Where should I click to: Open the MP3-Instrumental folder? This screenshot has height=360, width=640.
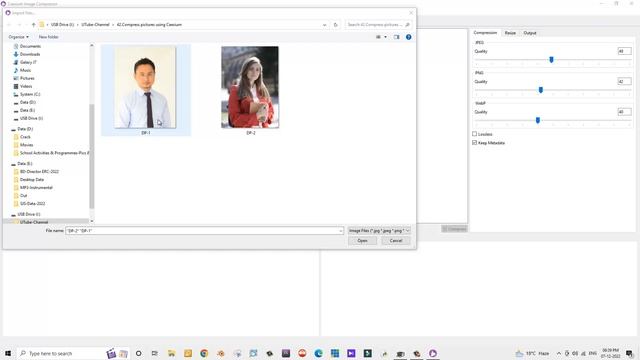pos(36,187)
